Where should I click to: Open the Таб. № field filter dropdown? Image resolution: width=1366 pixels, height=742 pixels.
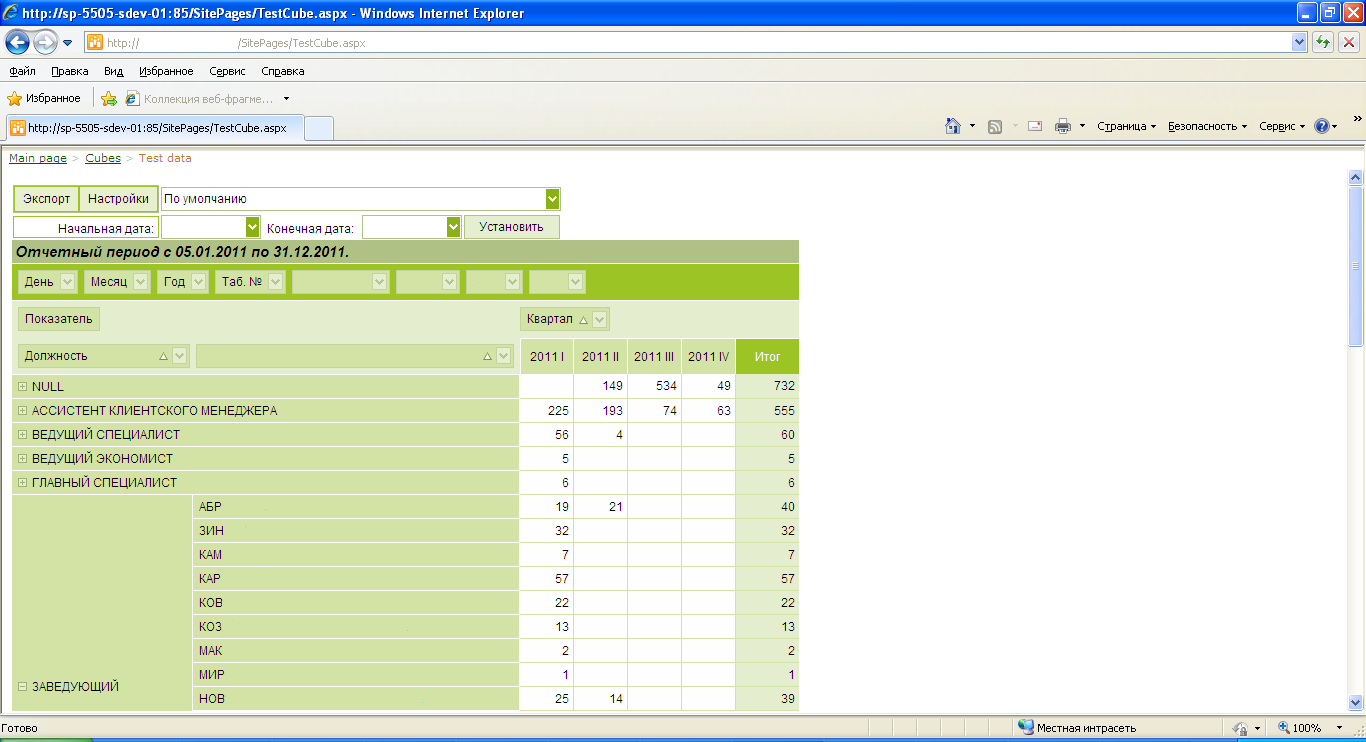tap(276, 282)
